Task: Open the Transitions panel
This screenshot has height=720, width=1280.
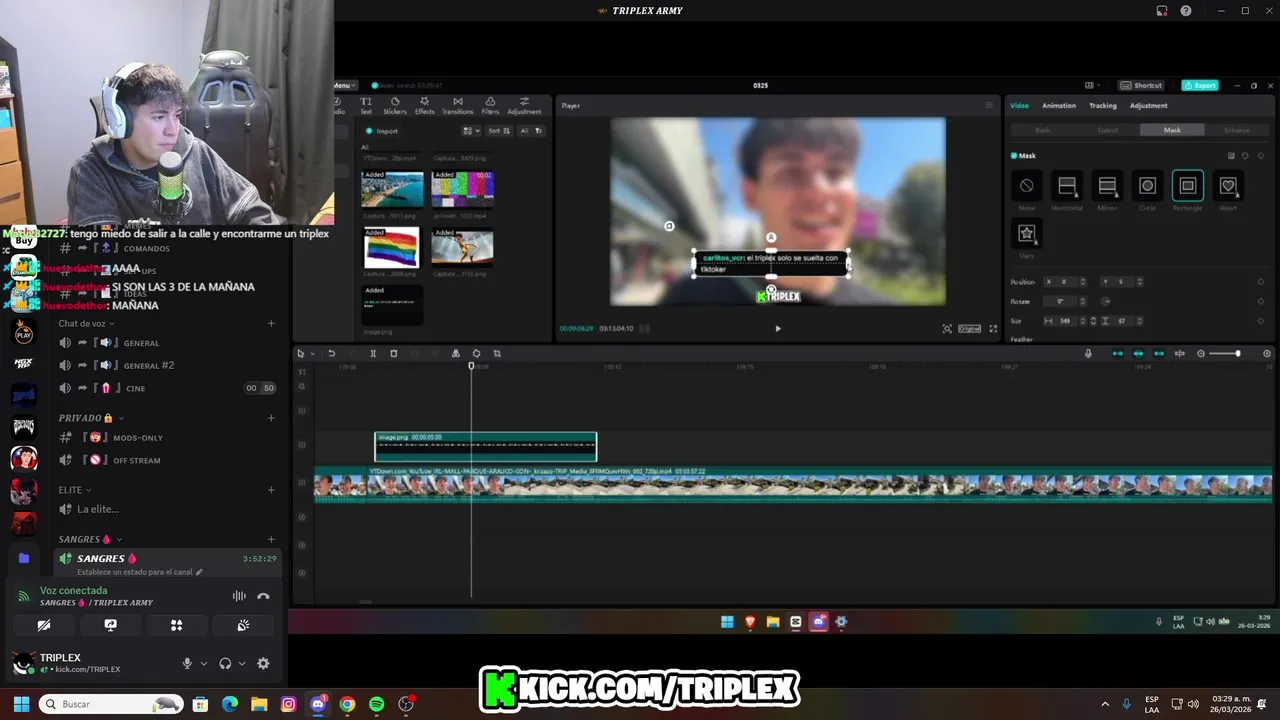Action: (457, 105)
